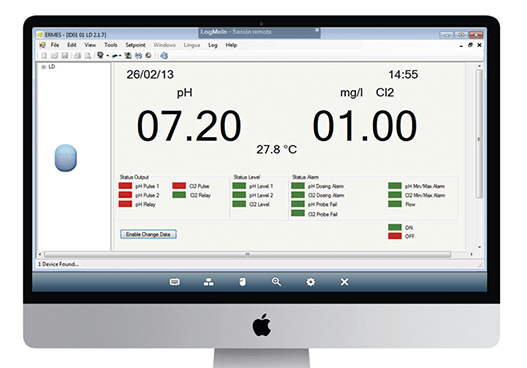Click the LogMeIn keyboard icon
The image size is (527, 368).
coord(174,282)
